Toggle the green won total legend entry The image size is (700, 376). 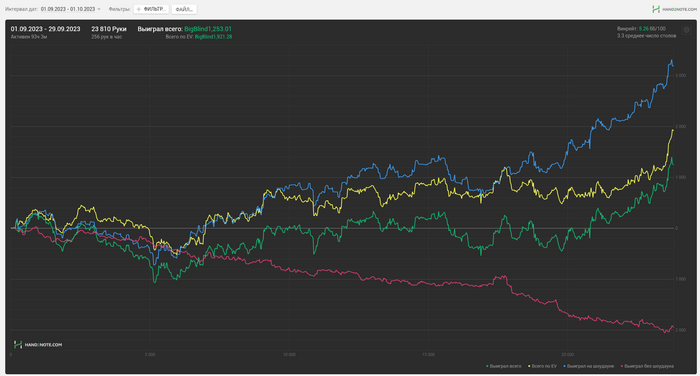504,366
